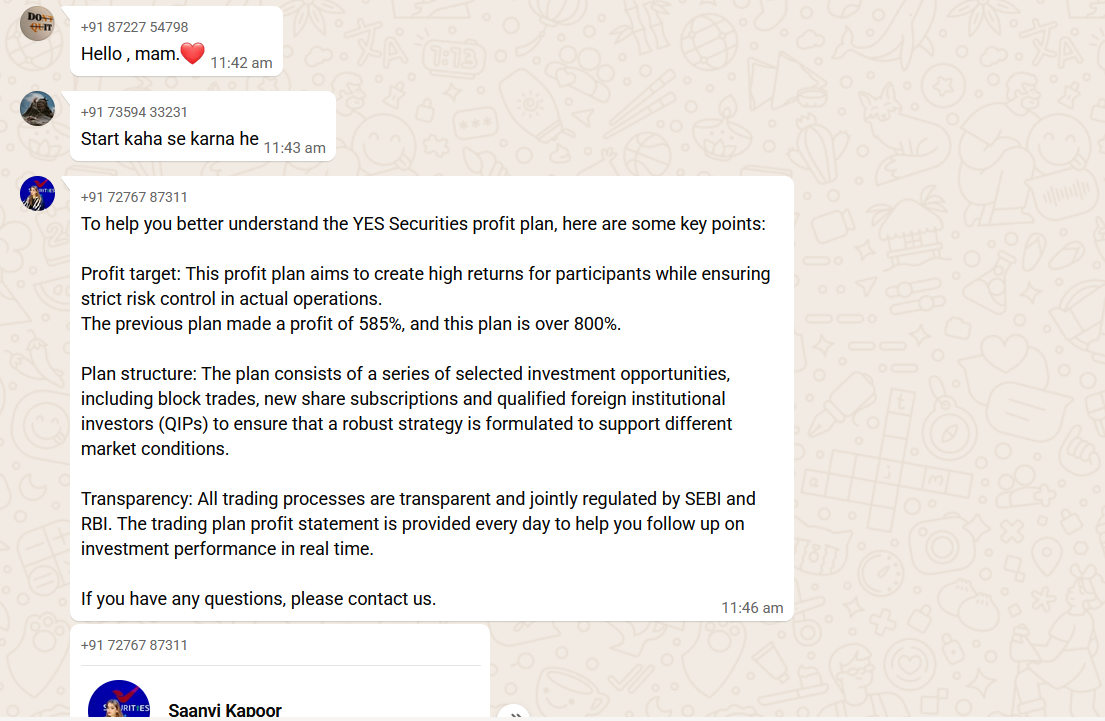Click the 11:46 am timestamp
This screenshot has height=721, width=1105.
click(x=752, y=607)
